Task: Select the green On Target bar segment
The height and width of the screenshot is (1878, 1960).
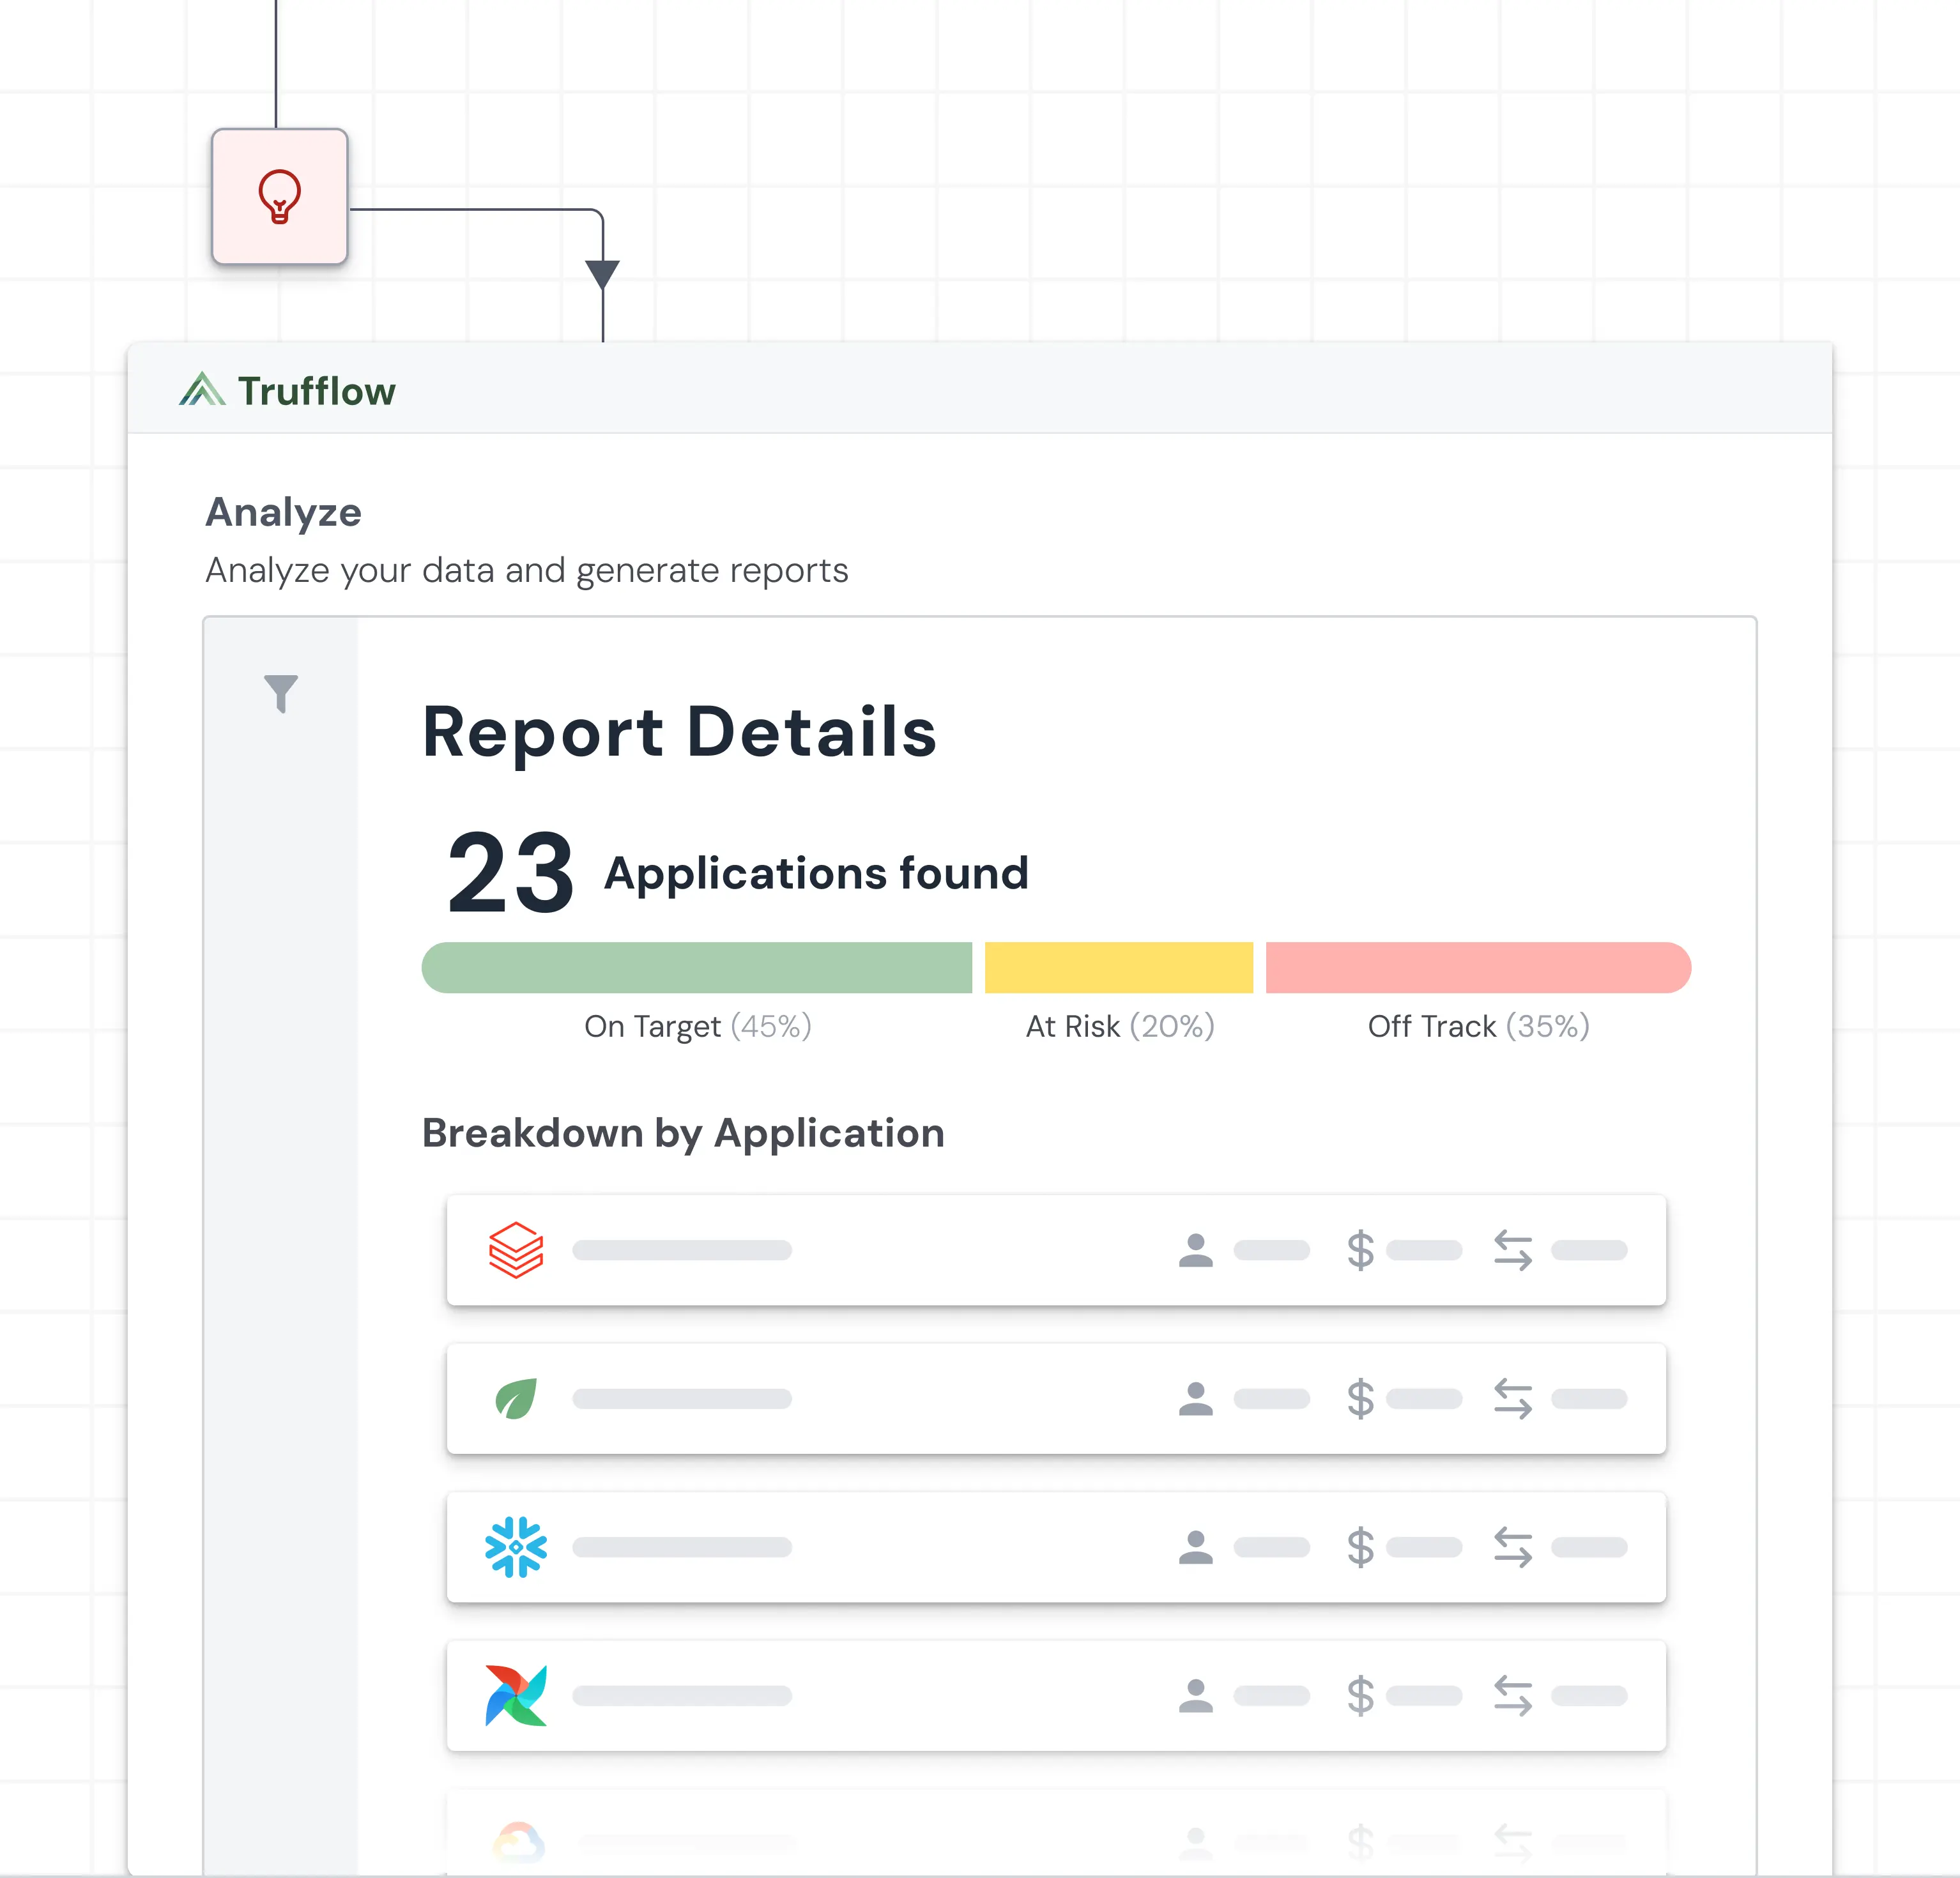Action: (x=697, y=967)
